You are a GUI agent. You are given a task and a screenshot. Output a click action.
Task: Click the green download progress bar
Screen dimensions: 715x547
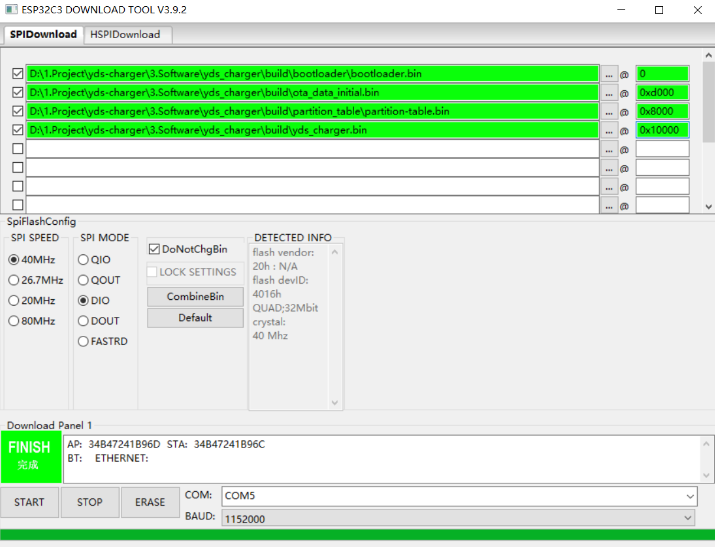(x=358, y=535)
